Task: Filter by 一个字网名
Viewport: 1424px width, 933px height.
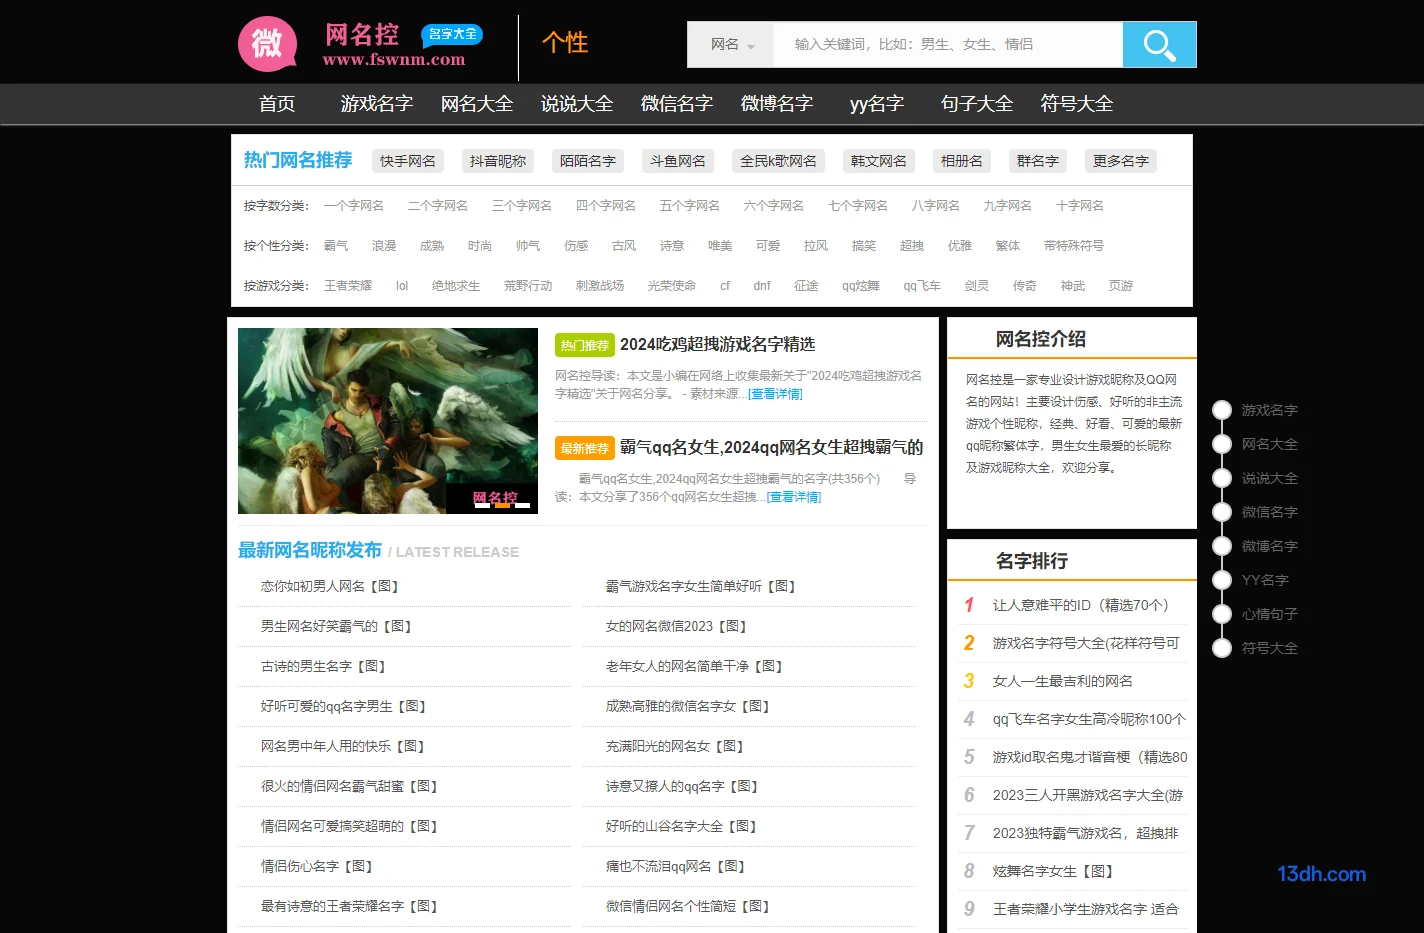Action: pyautogui.click(x=354, y=206)
